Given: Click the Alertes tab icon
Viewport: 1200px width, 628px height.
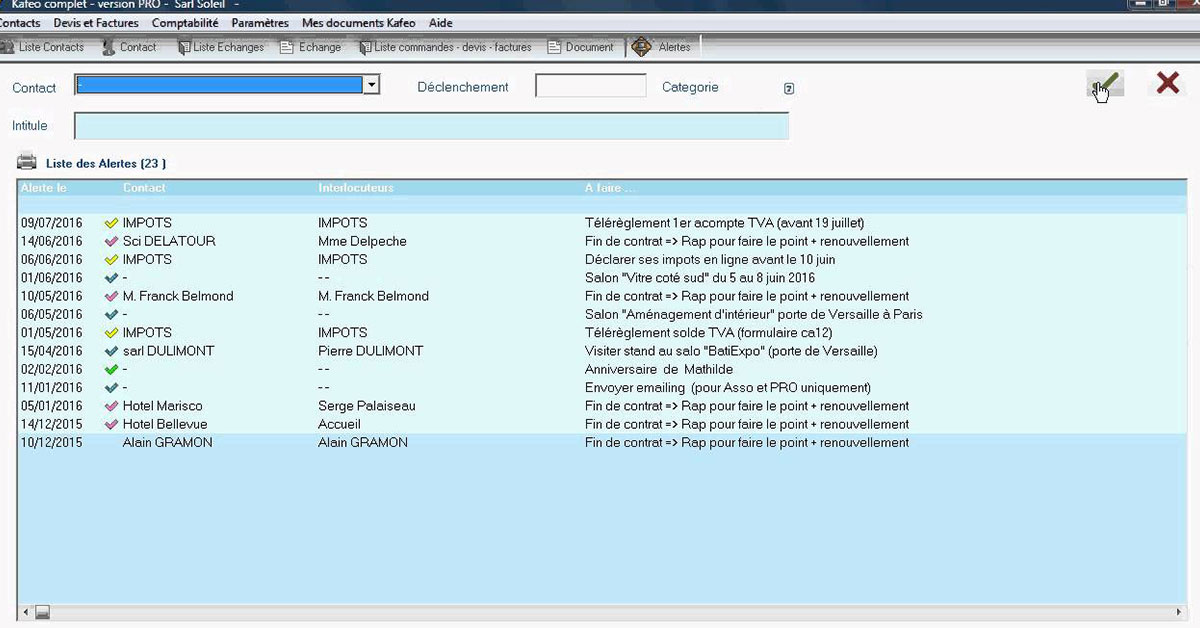Looking at the screenshot, I should 641,47.
